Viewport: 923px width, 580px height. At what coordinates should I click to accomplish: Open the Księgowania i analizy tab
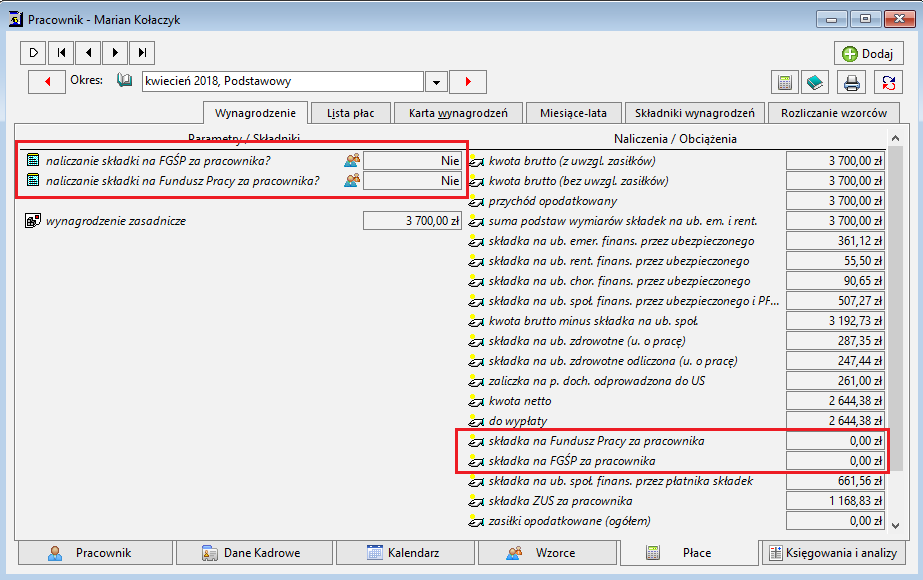pyautogui.click(x=834, y=553)
